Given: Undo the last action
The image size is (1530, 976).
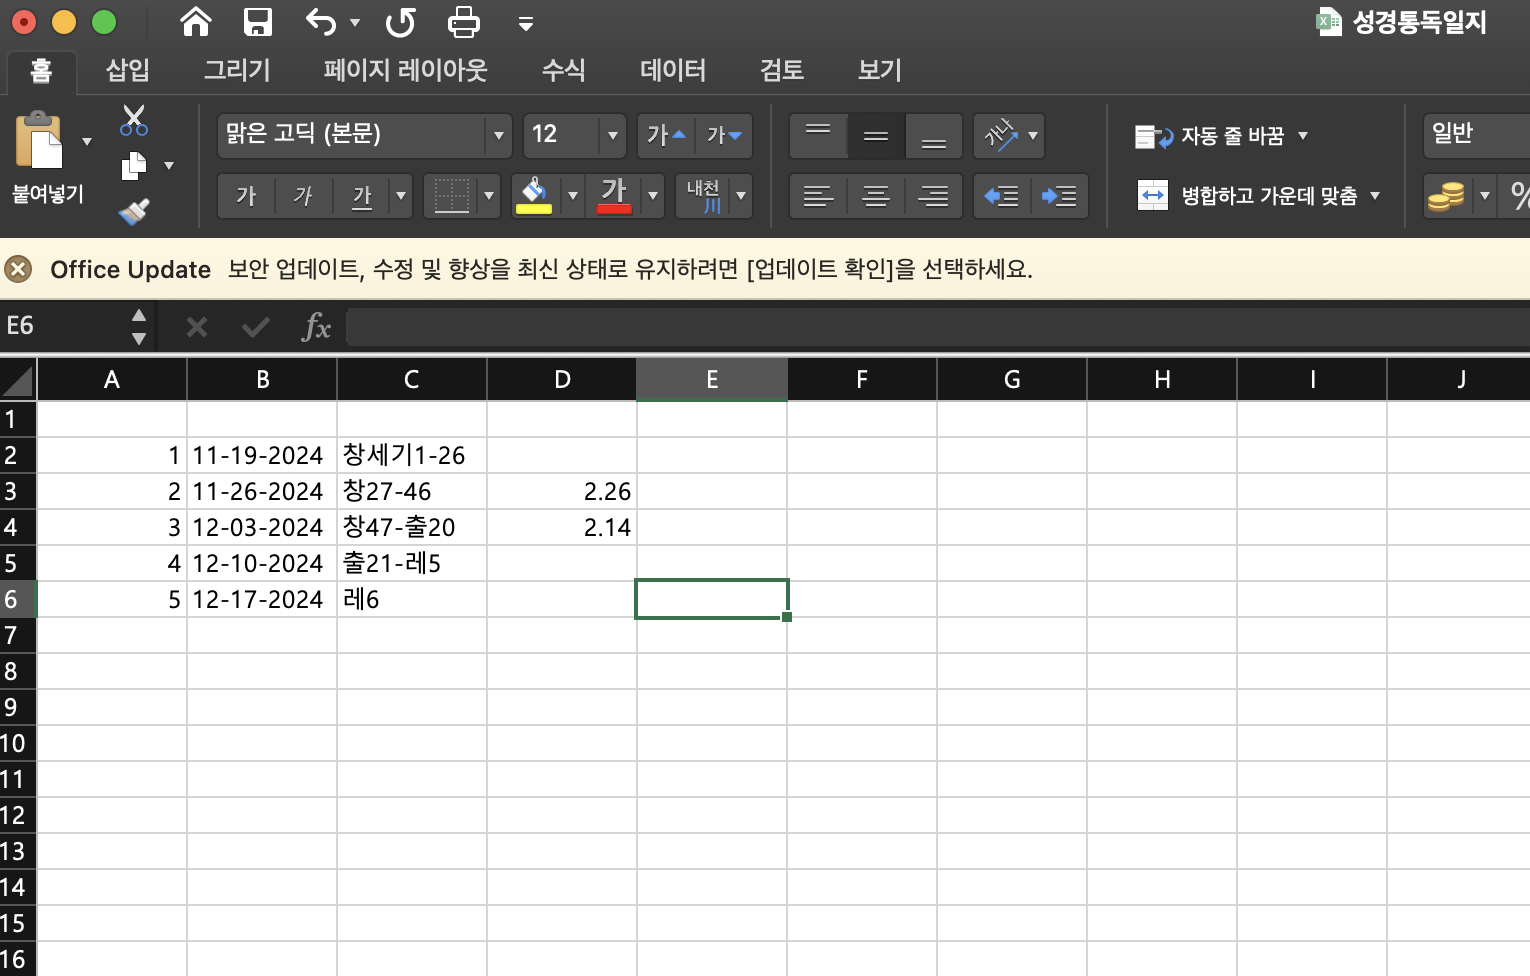Looking at the screenshot, I should tap(321, 21).
